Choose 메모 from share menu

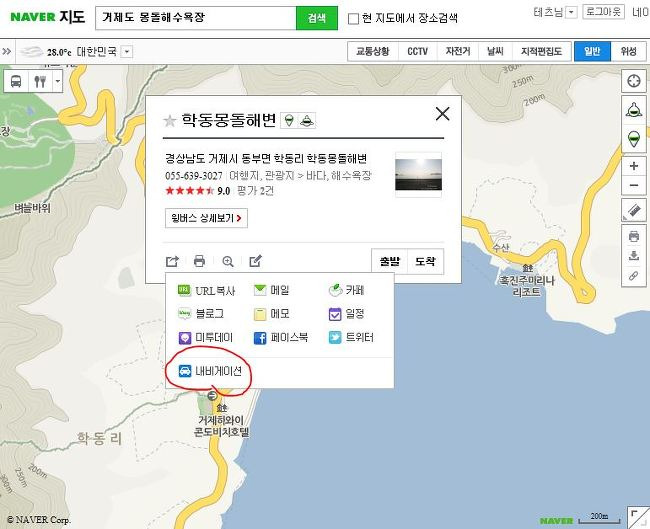click(271, 314)
